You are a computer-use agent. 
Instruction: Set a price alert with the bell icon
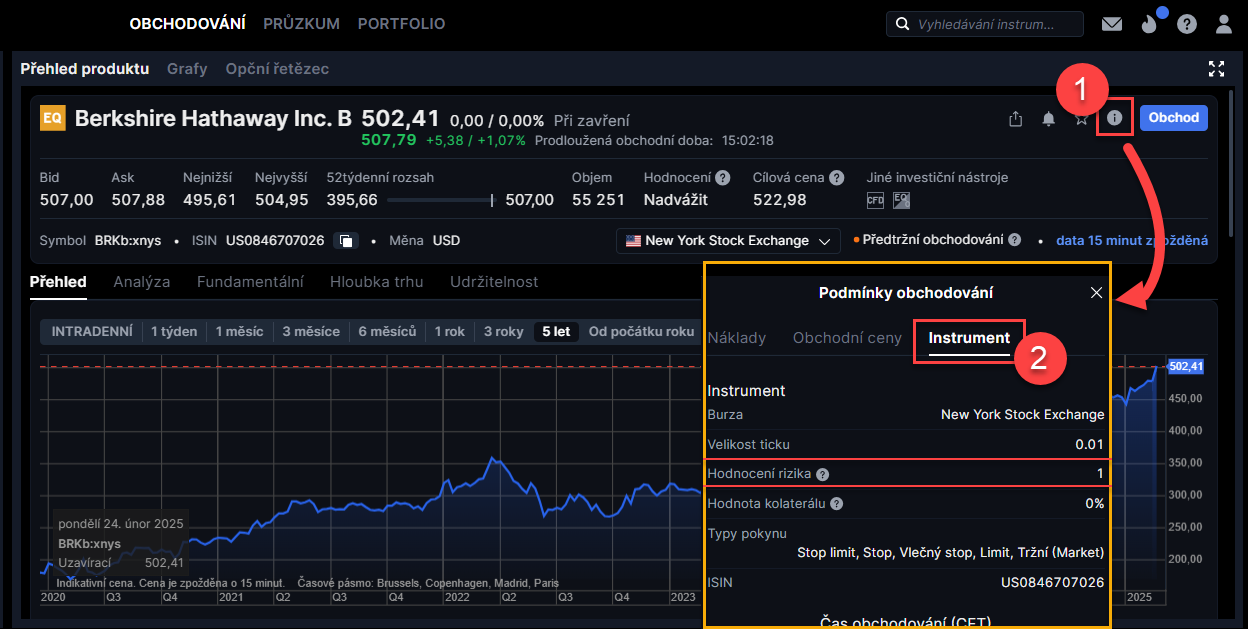(x=1048, y=119)
